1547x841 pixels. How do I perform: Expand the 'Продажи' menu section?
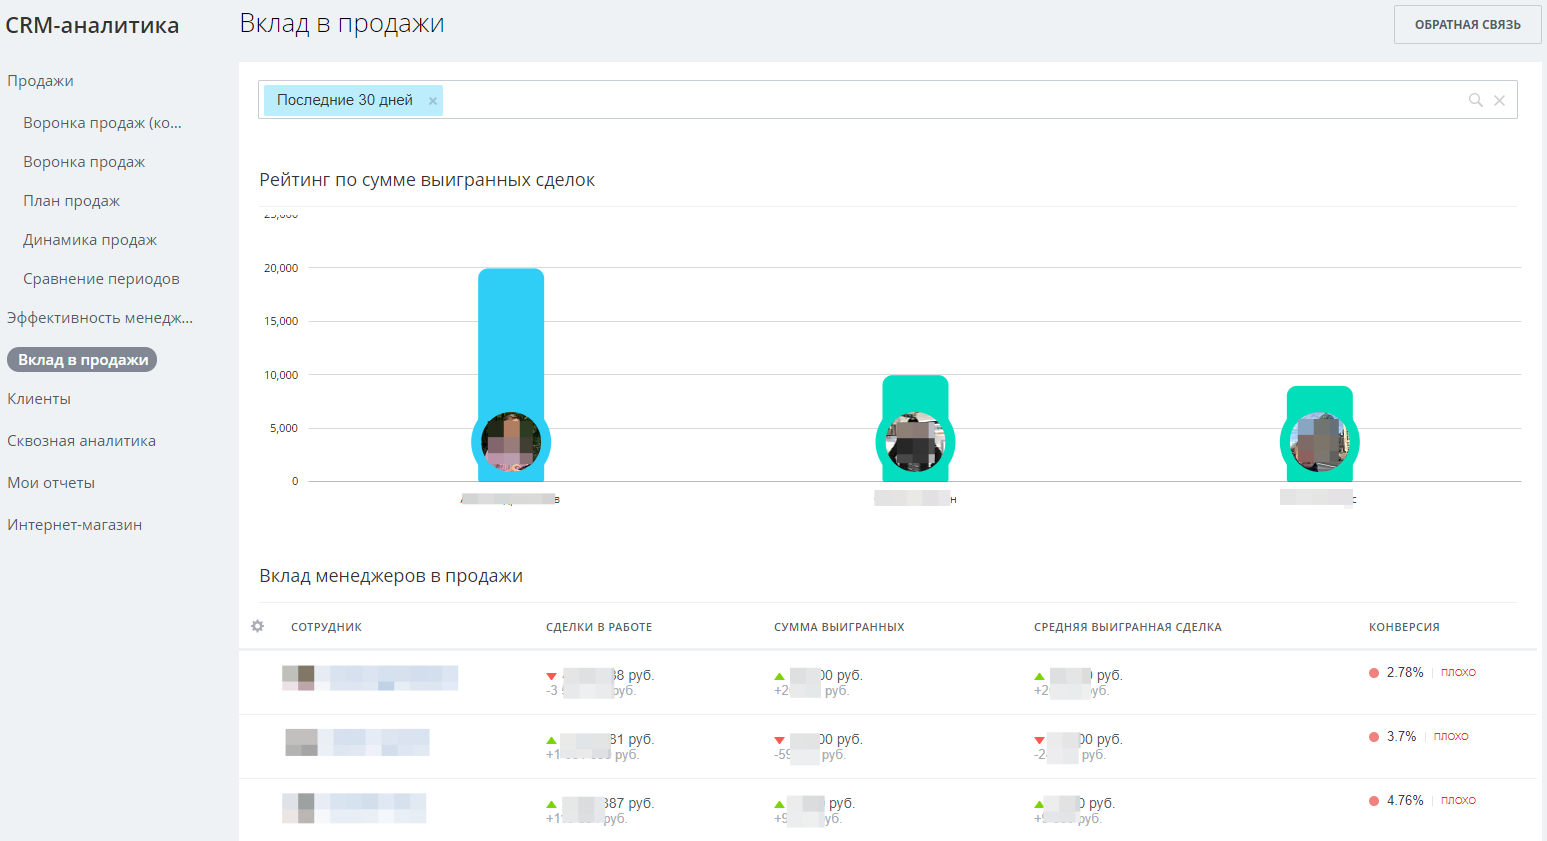tap(40, 81)
